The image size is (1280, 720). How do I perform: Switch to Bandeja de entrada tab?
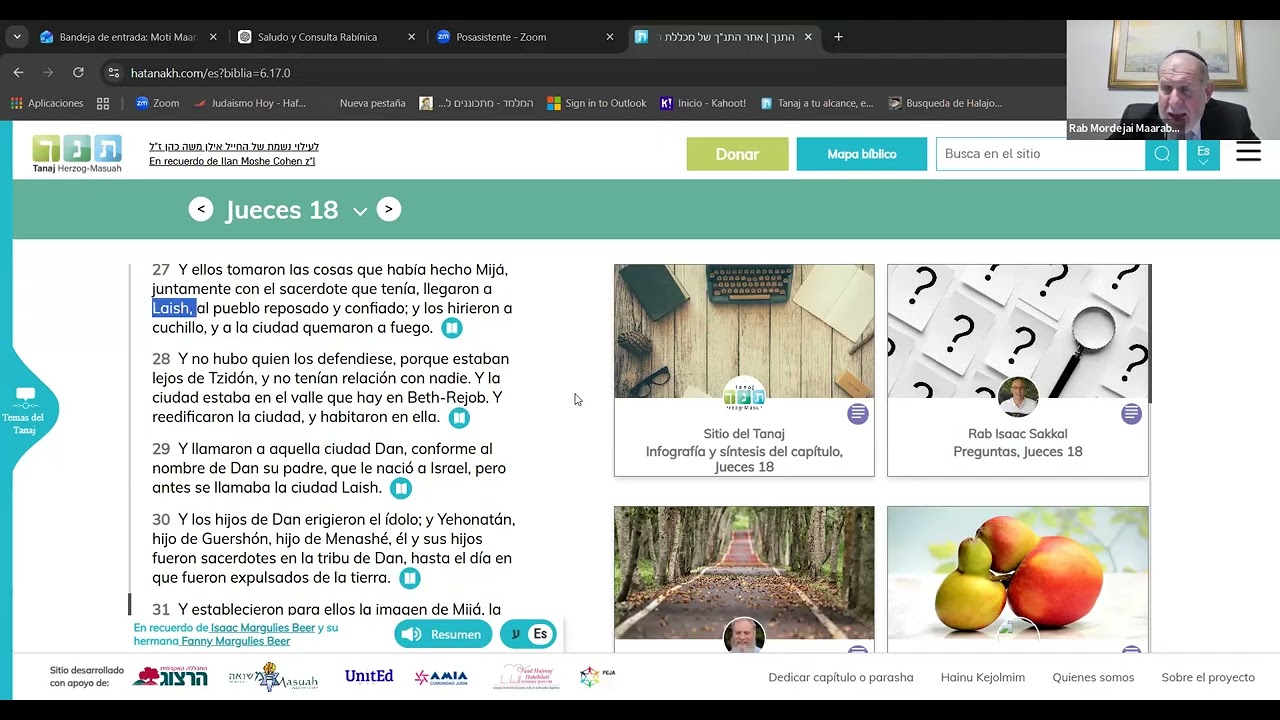click(x=127, y=37)
